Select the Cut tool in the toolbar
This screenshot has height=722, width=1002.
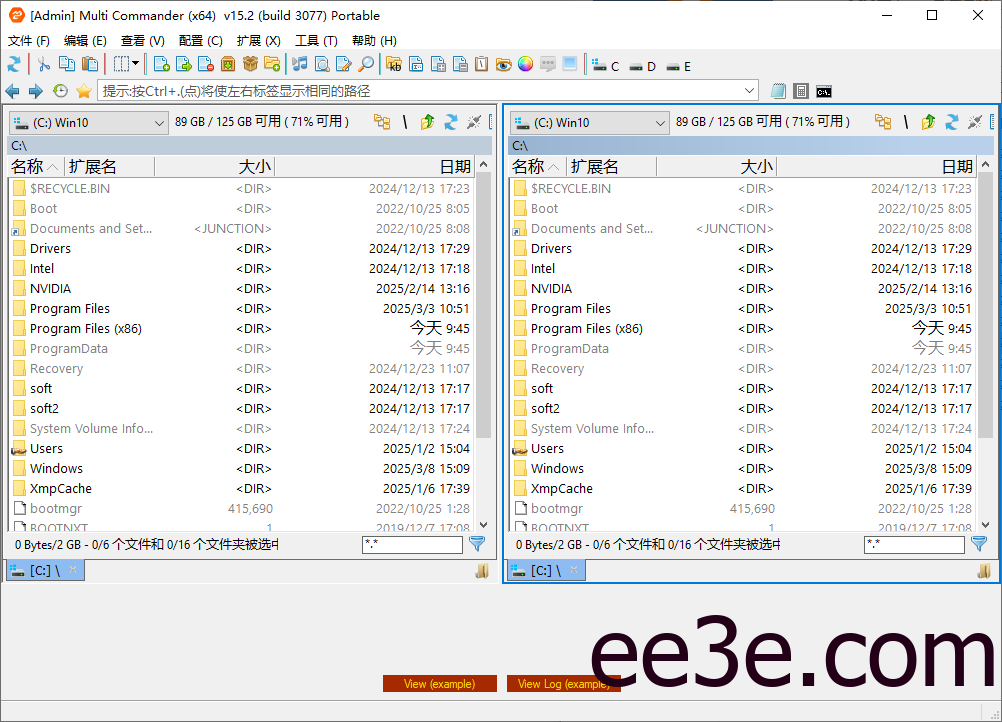point(43,66)
